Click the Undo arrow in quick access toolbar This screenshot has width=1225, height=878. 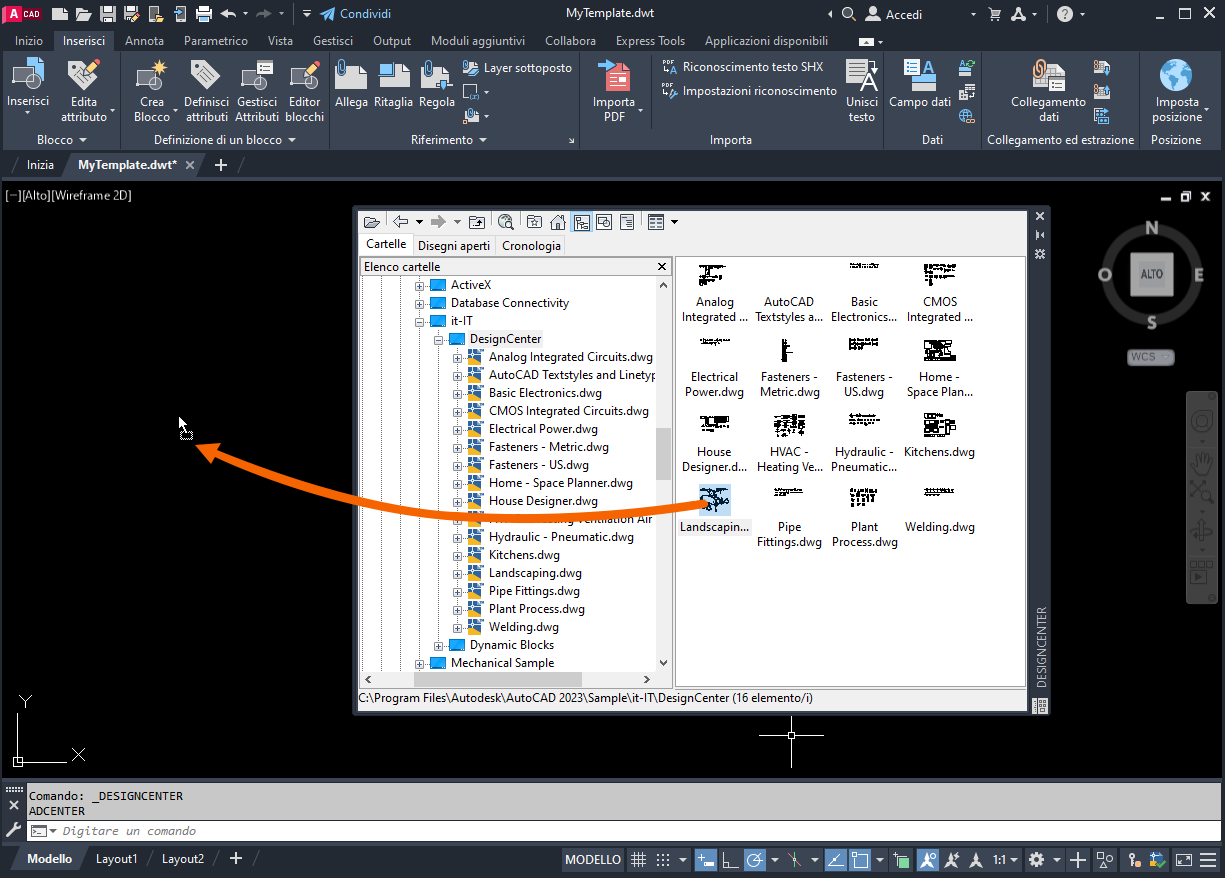point(228,14)
